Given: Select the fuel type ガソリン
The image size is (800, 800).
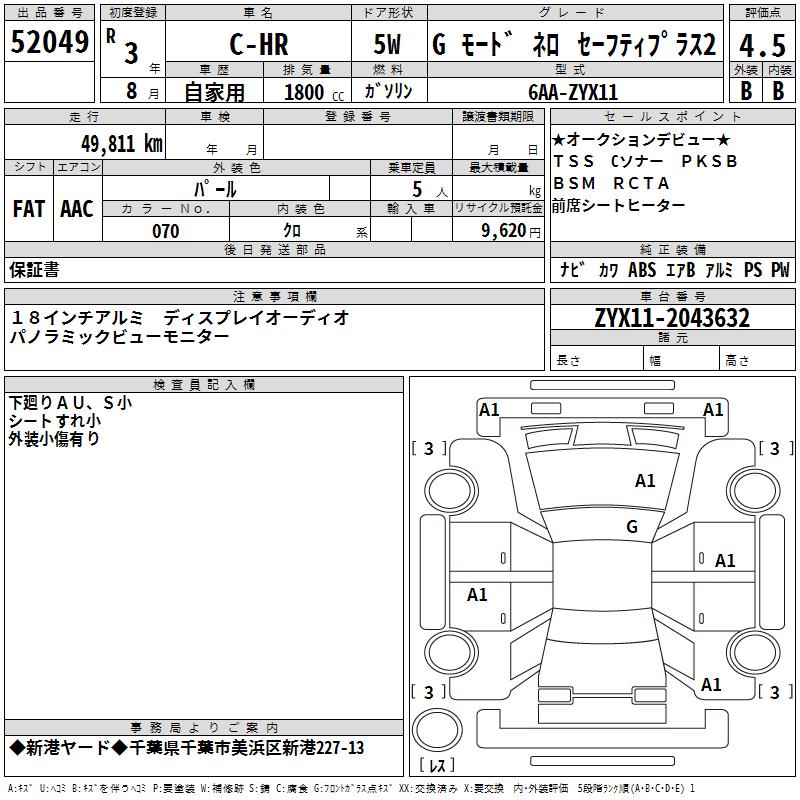Looking at the screenshot, I should pyautogui.click(x=388, y=91).
